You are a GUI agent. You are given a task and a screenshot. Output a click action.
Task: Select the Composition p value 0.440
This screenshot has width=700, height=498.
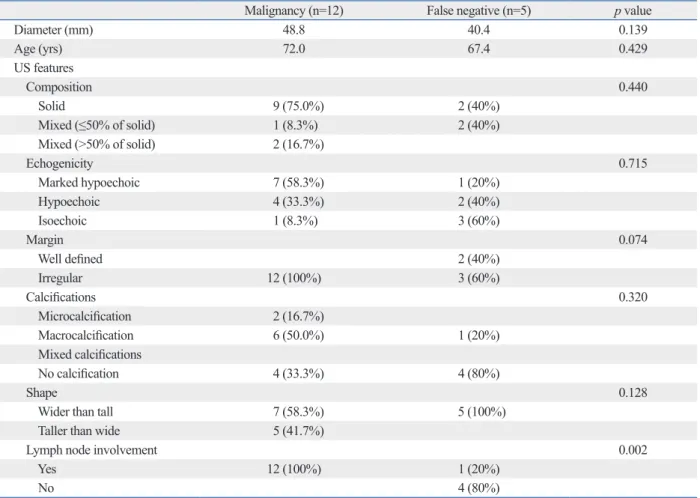pyautogui.click(x=633, y=87)
